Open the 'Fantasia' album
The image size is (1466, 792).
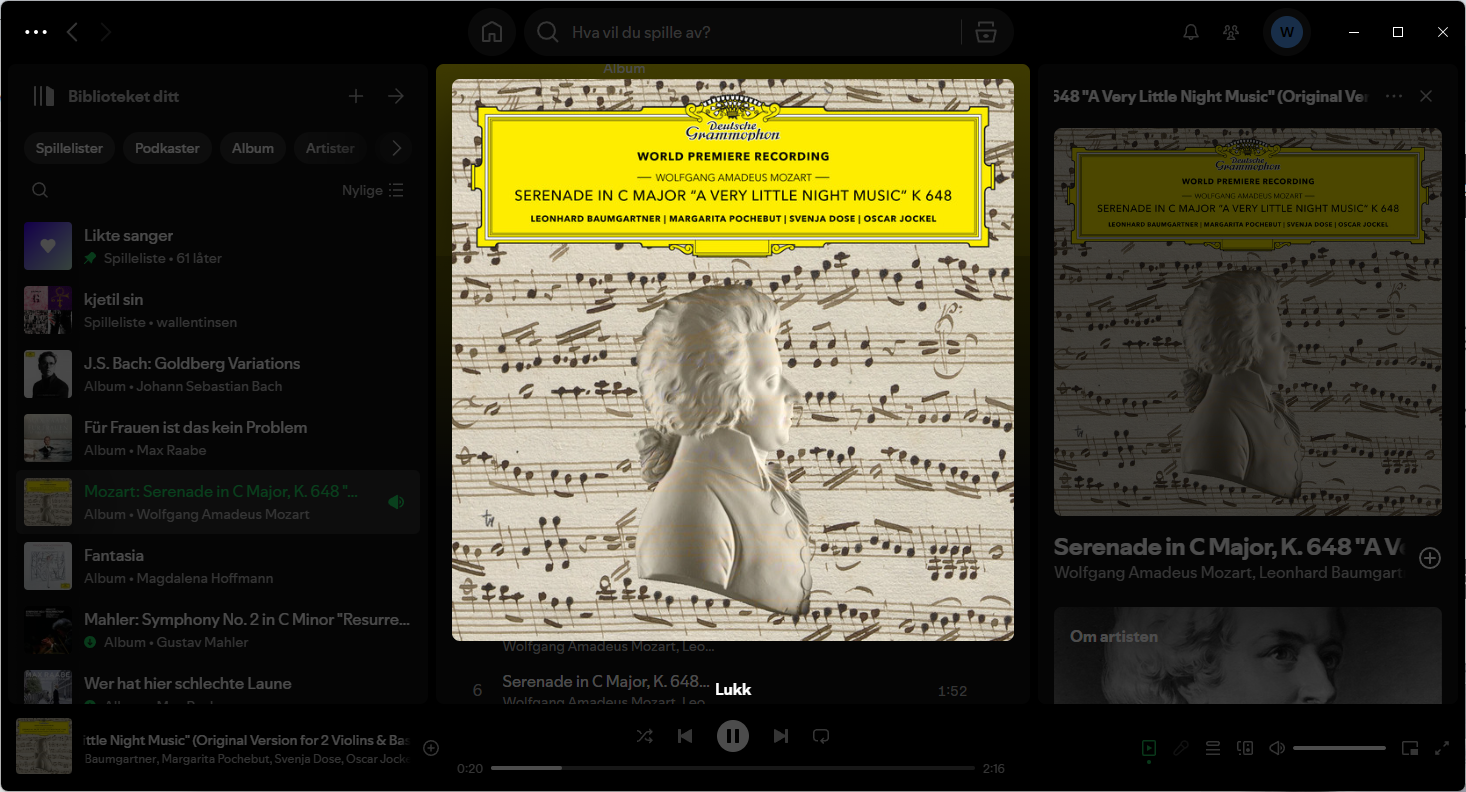tap(218, 566)
